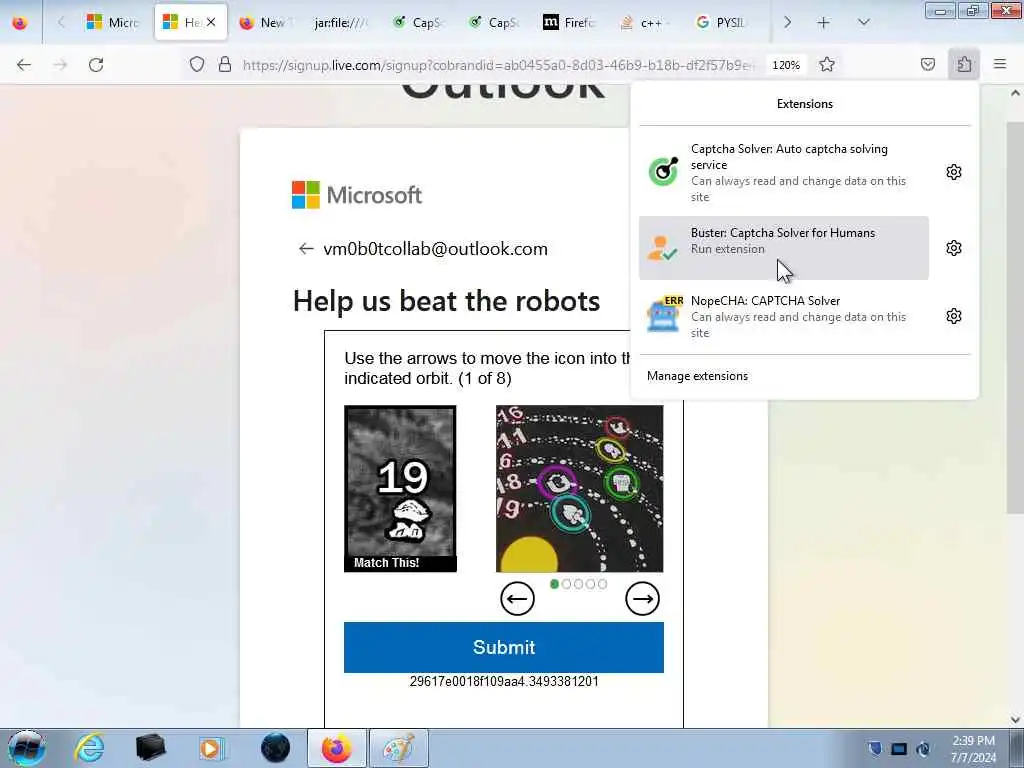Select Captcha Solver: Auto captcha solving service entry

pyautogui.click(x=784, y=172)
